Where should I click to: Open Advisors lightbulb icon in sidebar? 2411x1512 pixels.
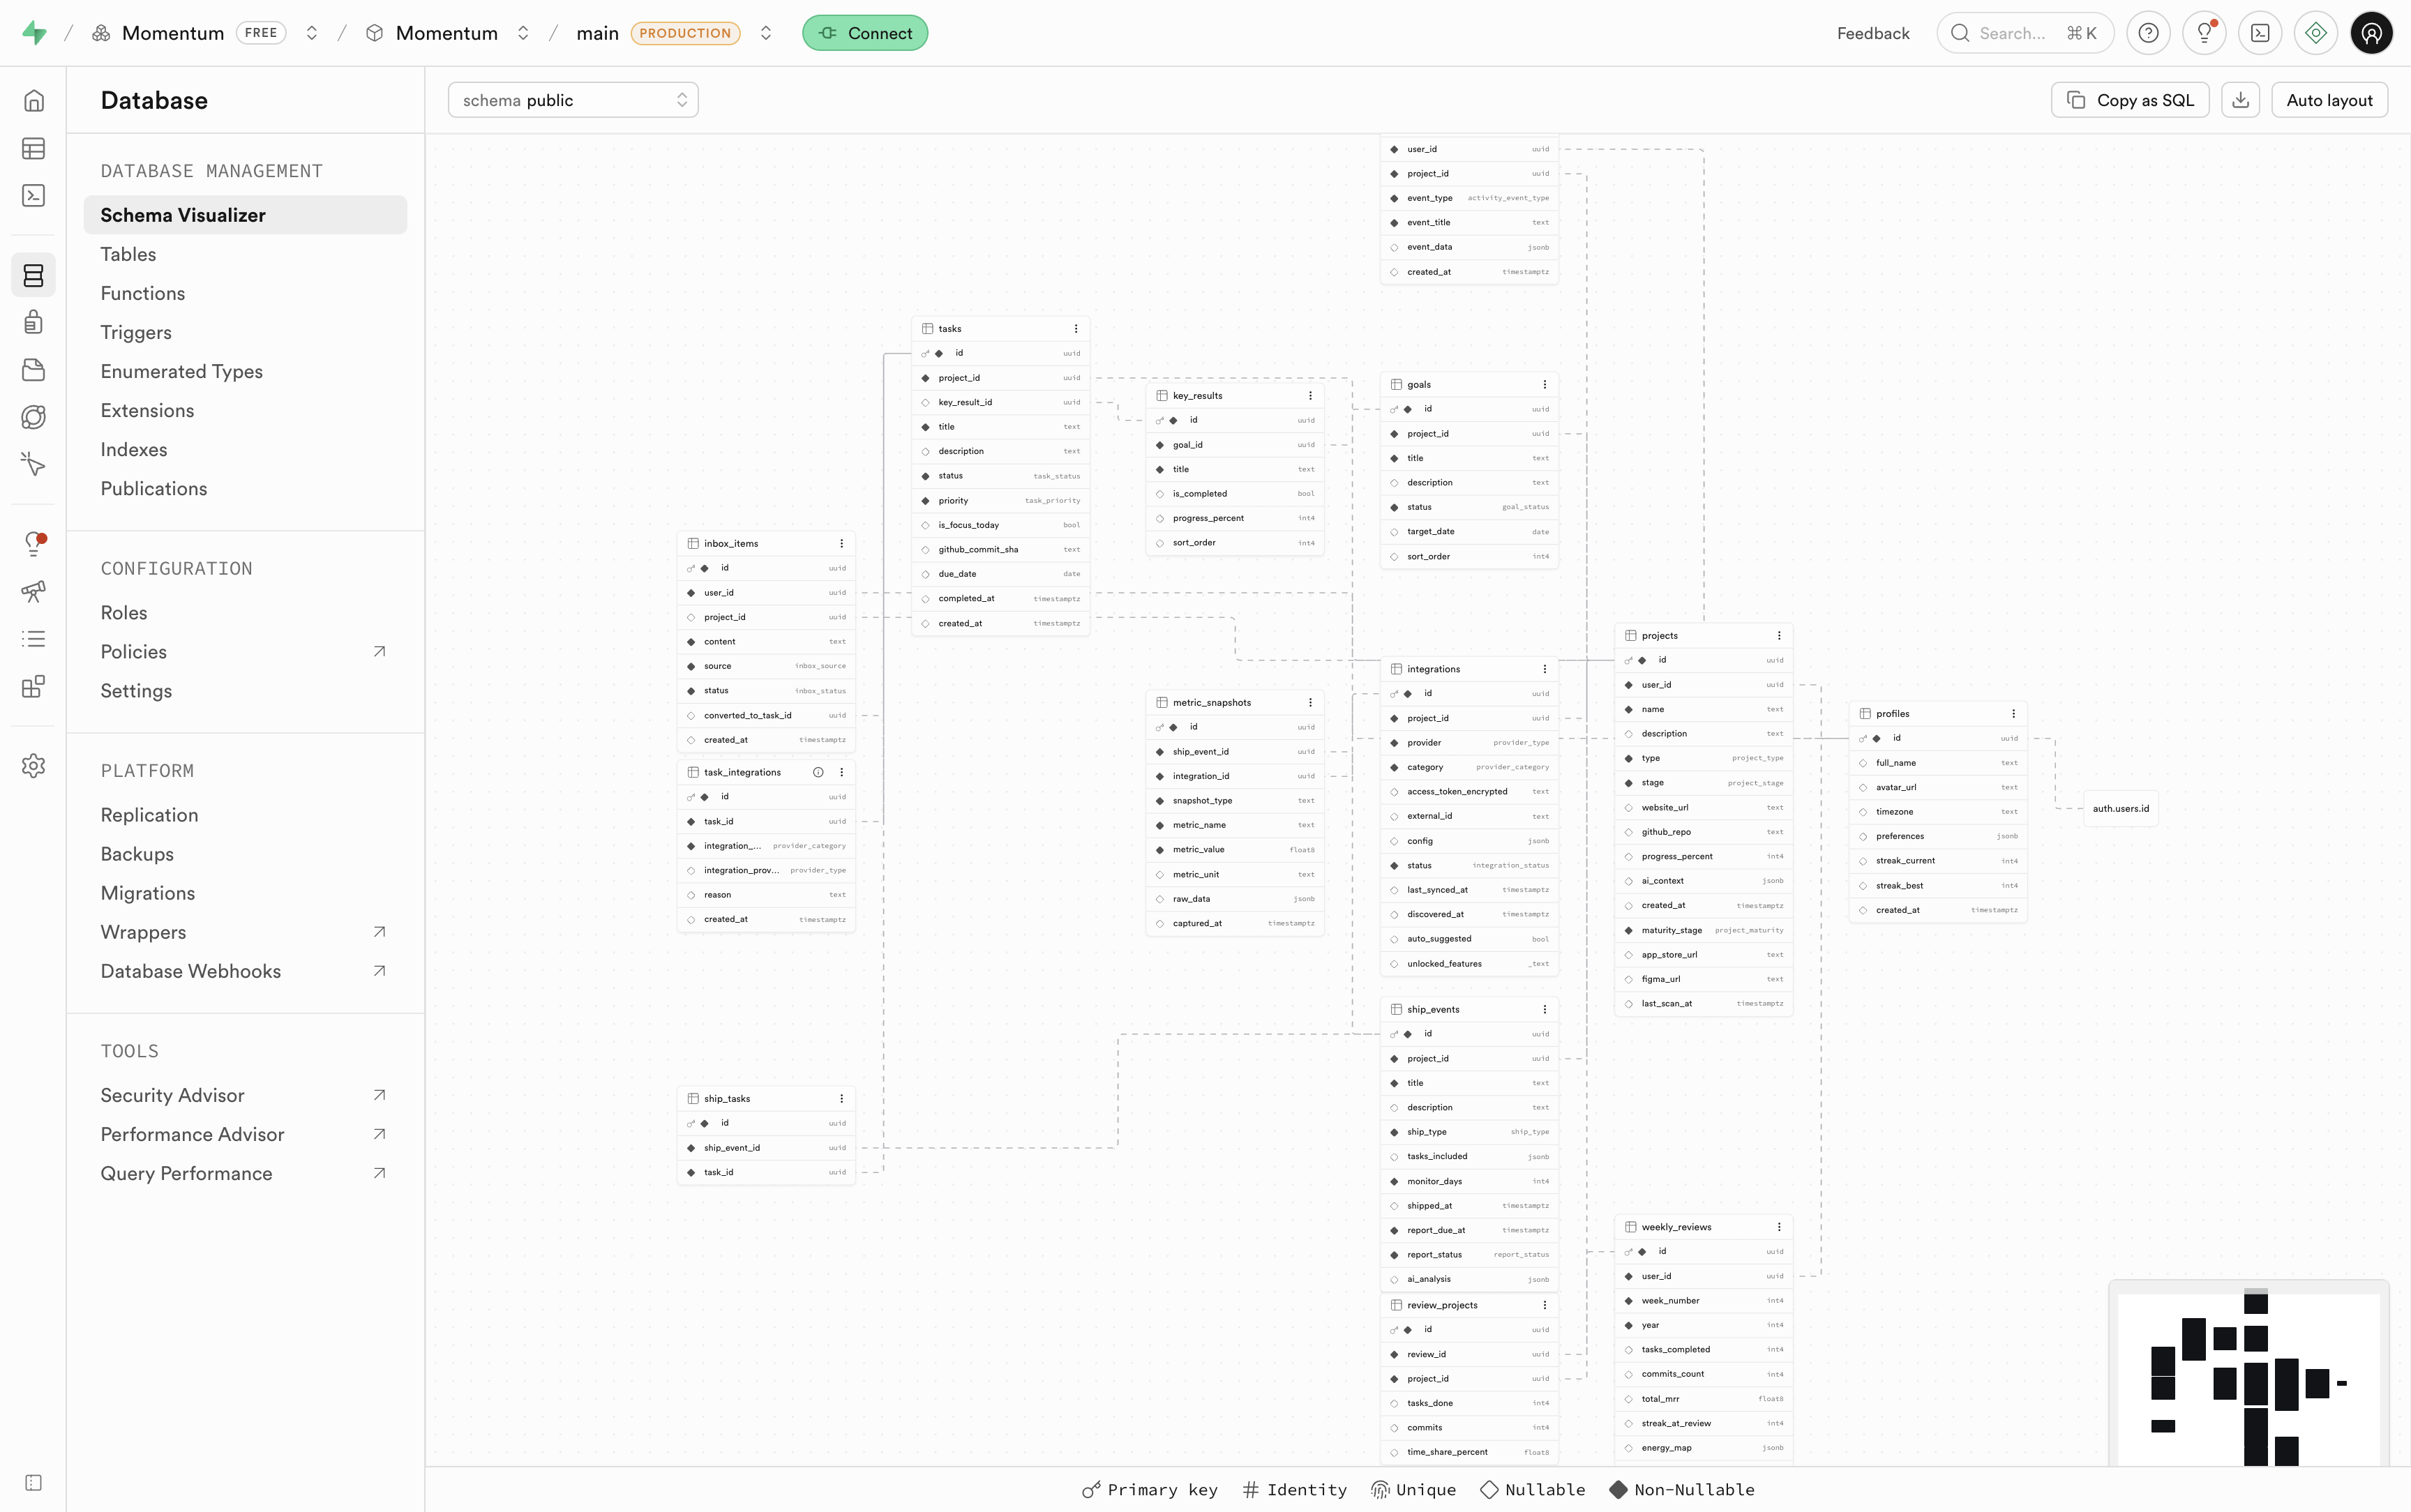point(34,544)
